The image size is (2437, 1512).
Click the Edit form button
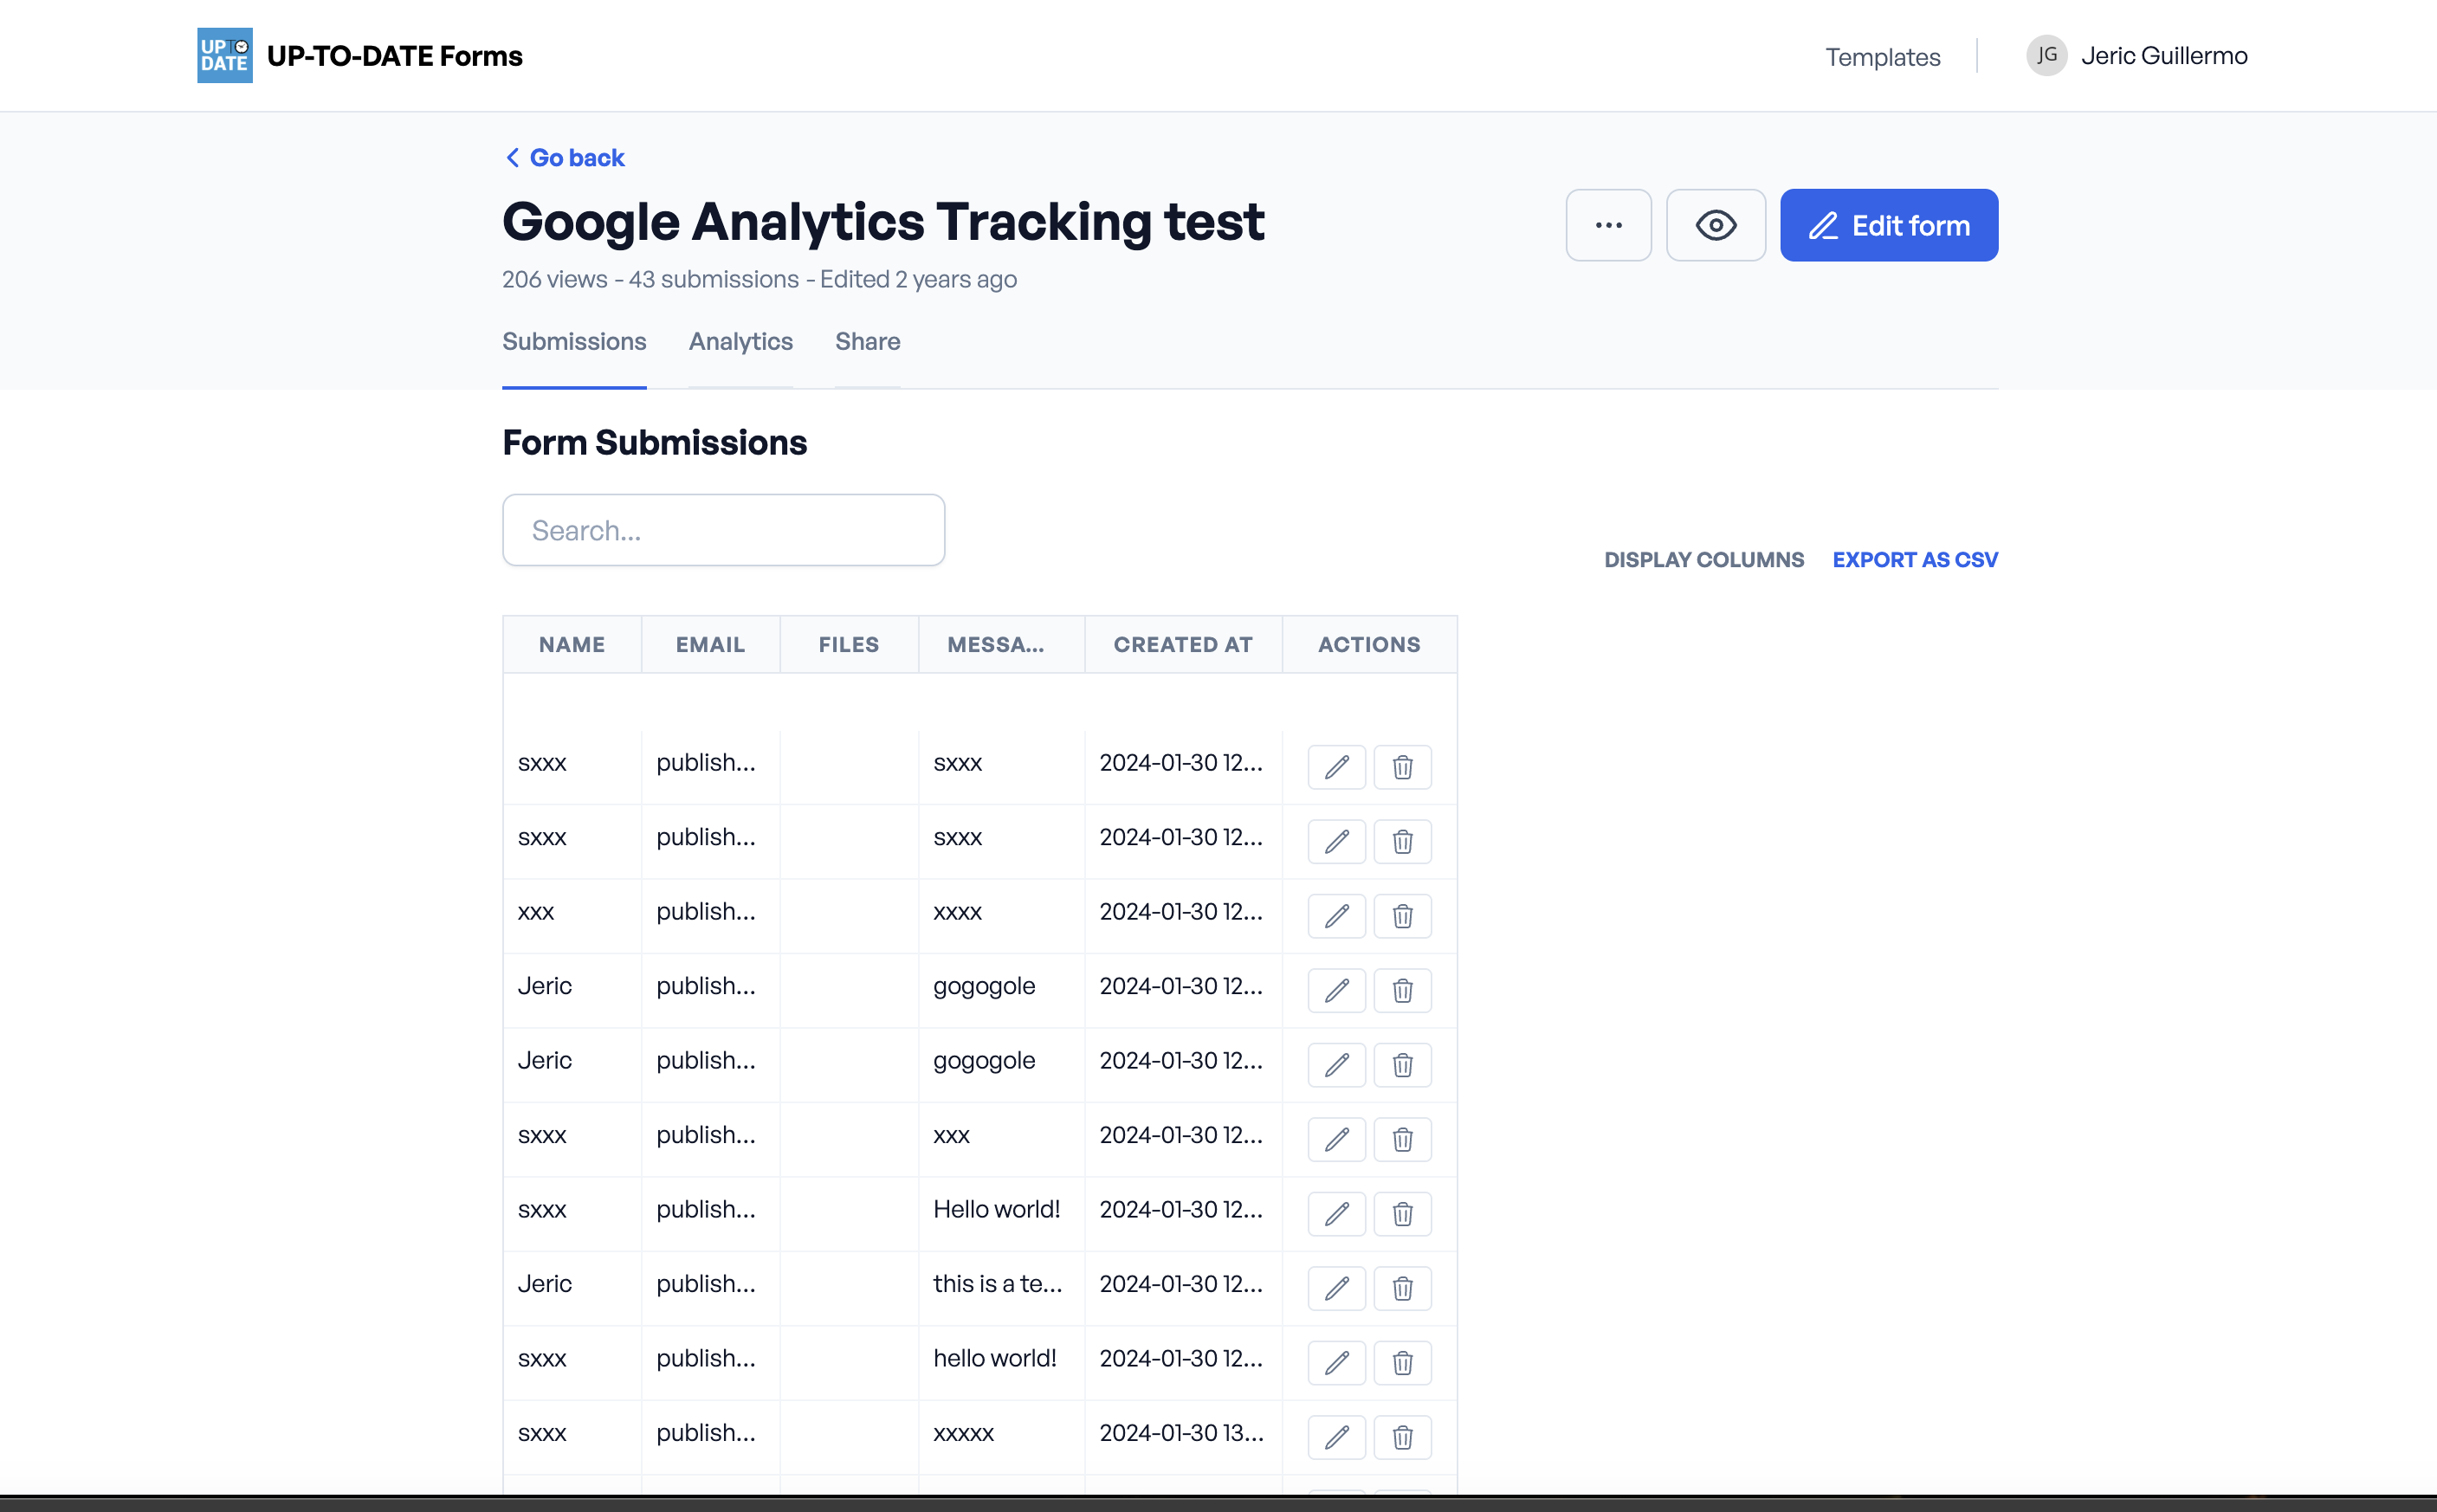[1888, 225]
